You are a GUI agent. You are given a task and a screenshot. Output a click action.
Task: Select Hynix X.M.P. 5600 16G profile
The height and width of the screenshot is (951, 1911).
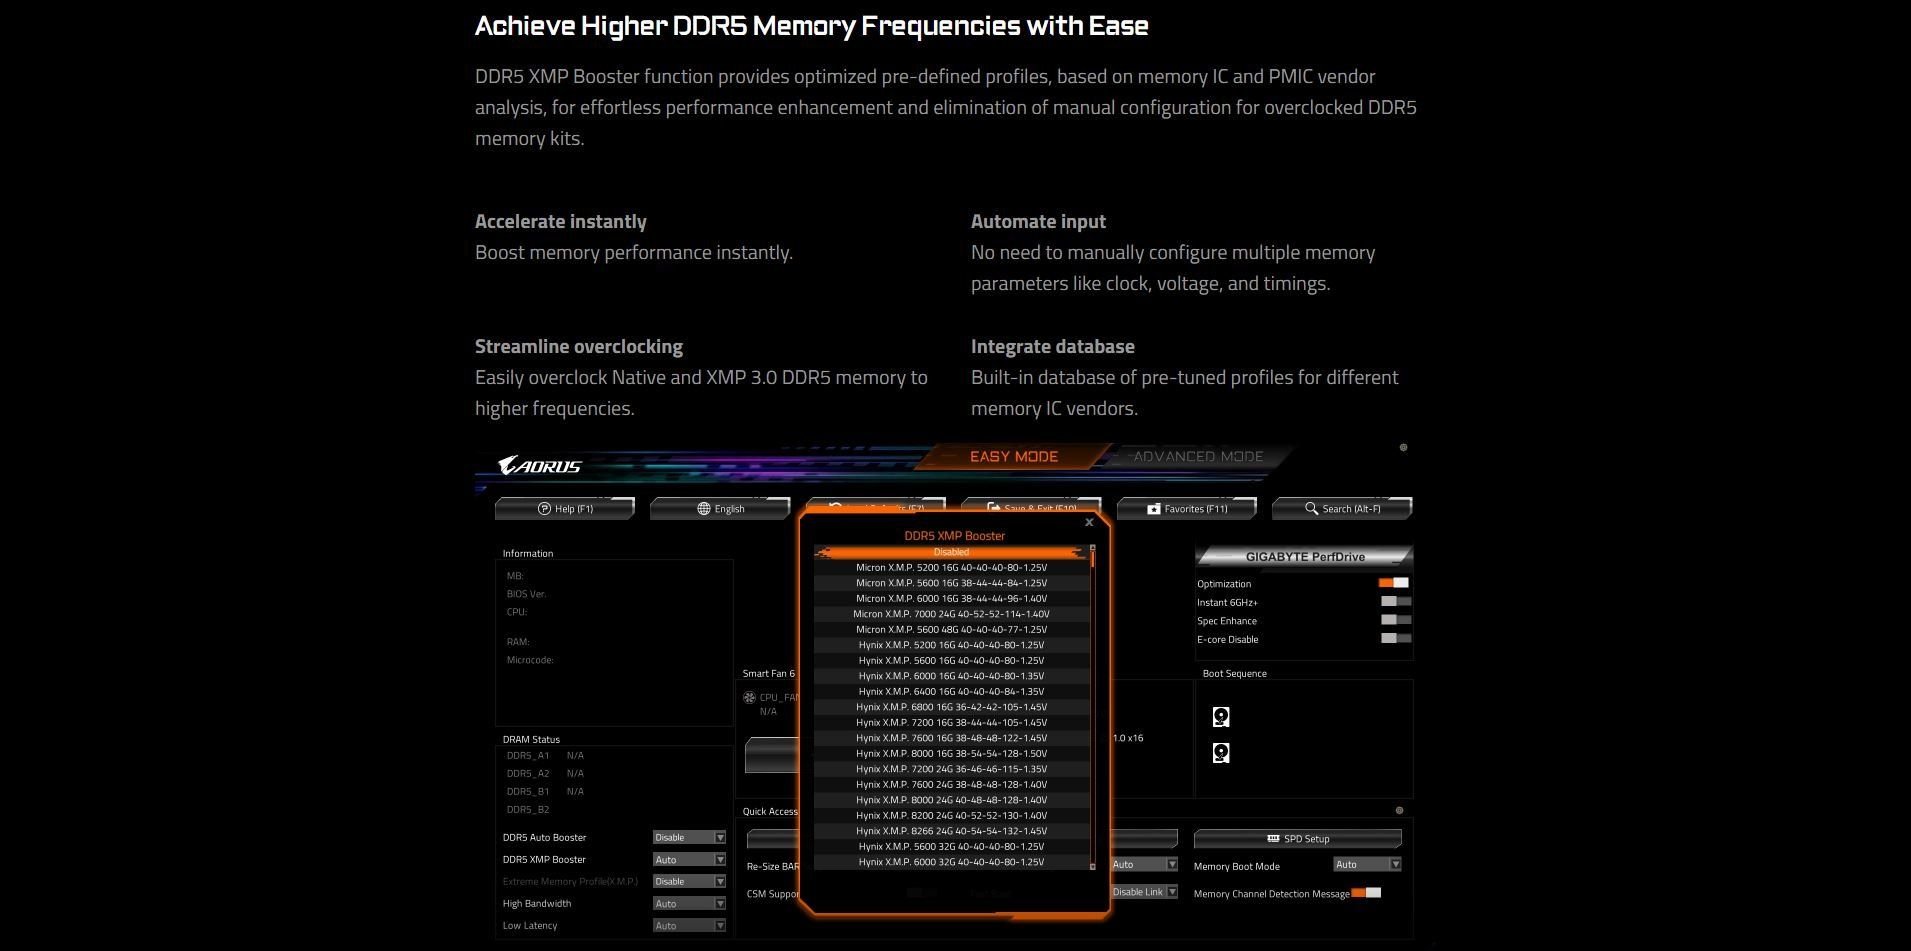coord(951,660)
